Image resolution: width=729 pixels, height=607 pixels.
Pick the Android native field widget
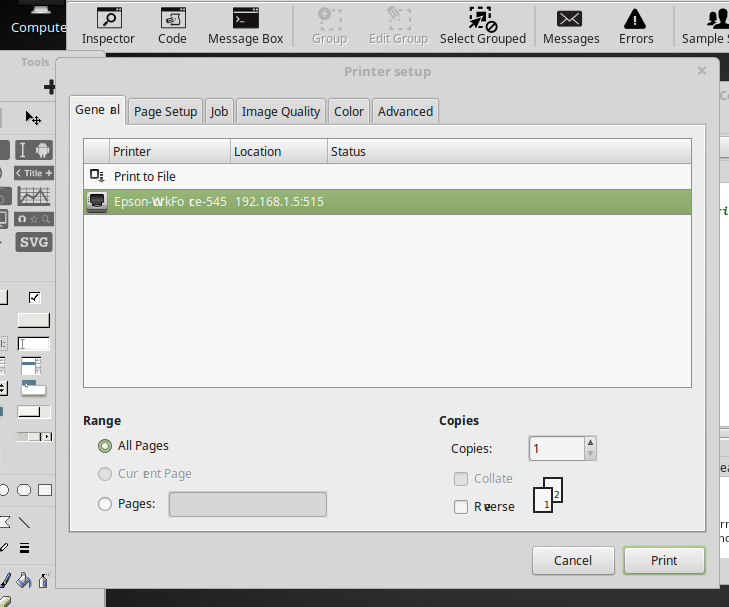click(34, 150)
